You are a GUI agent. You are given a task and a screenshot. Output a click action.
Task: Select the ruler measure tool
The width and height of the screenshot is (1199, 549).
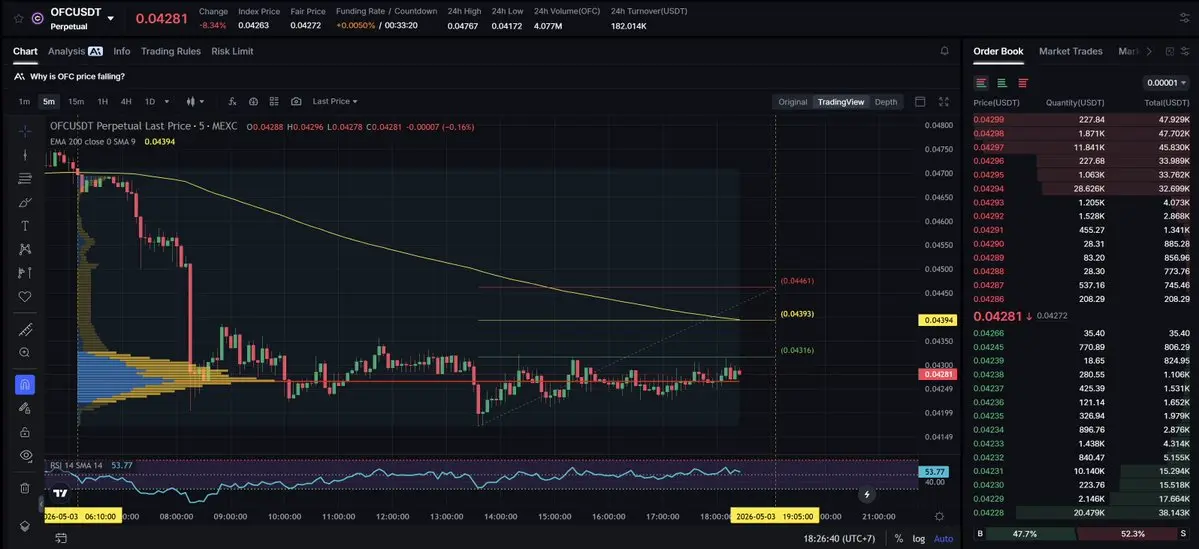[x=24, y=330]
